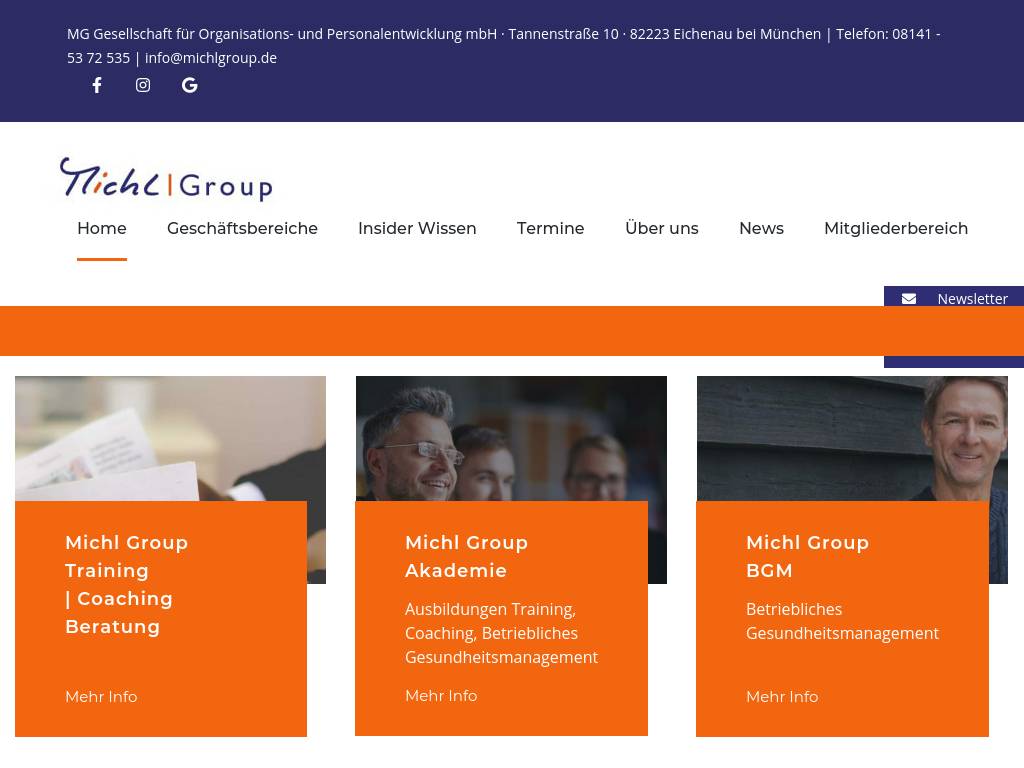Navigate to the News page

click(761, 228)
